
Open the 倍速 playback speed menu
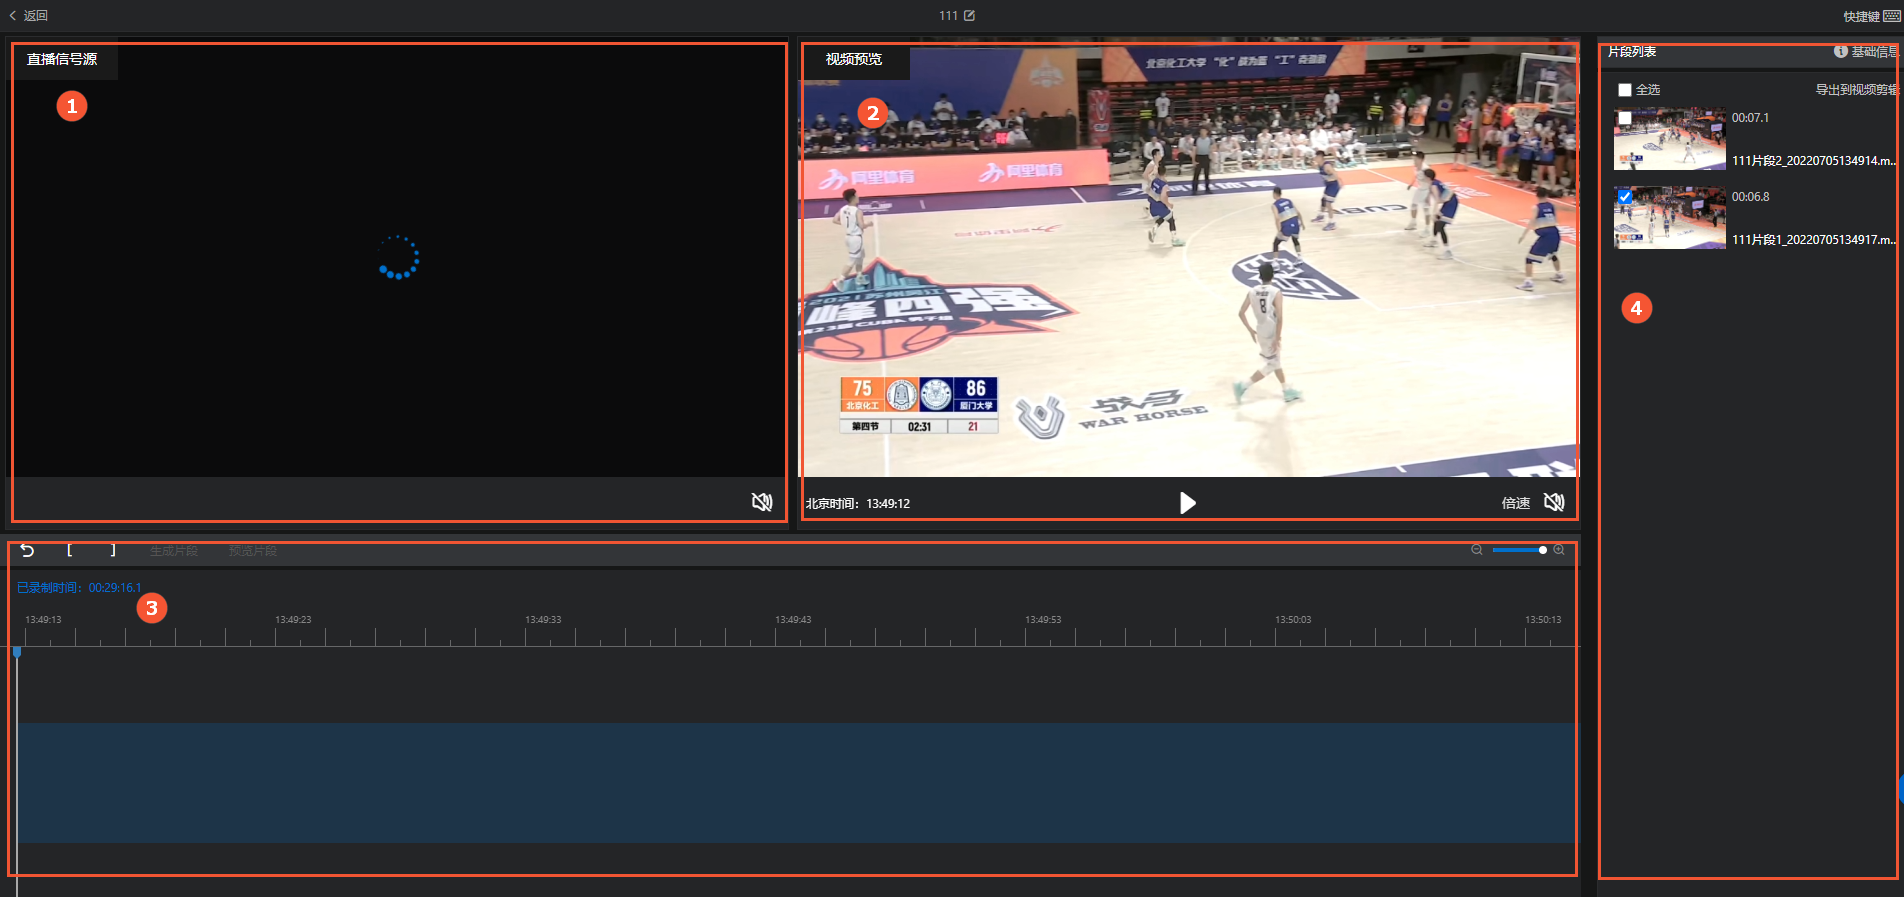pyautogui.click(x=1515, y=503)
